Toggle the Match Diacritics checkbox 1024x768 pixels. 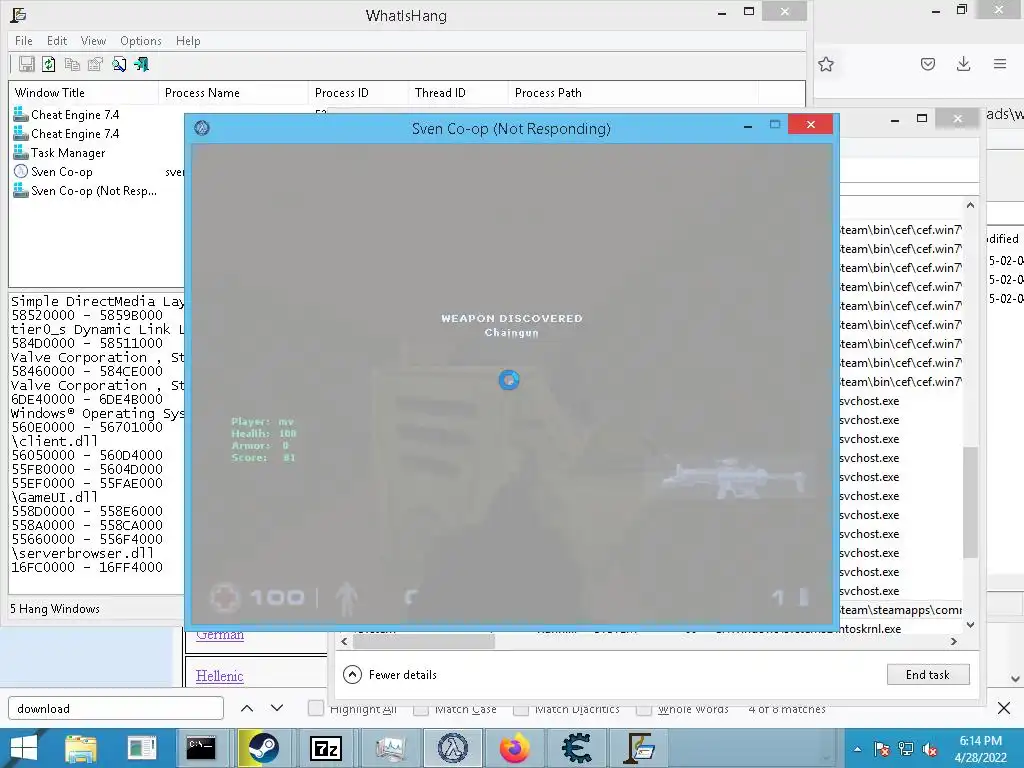click(x=521, y=709)
